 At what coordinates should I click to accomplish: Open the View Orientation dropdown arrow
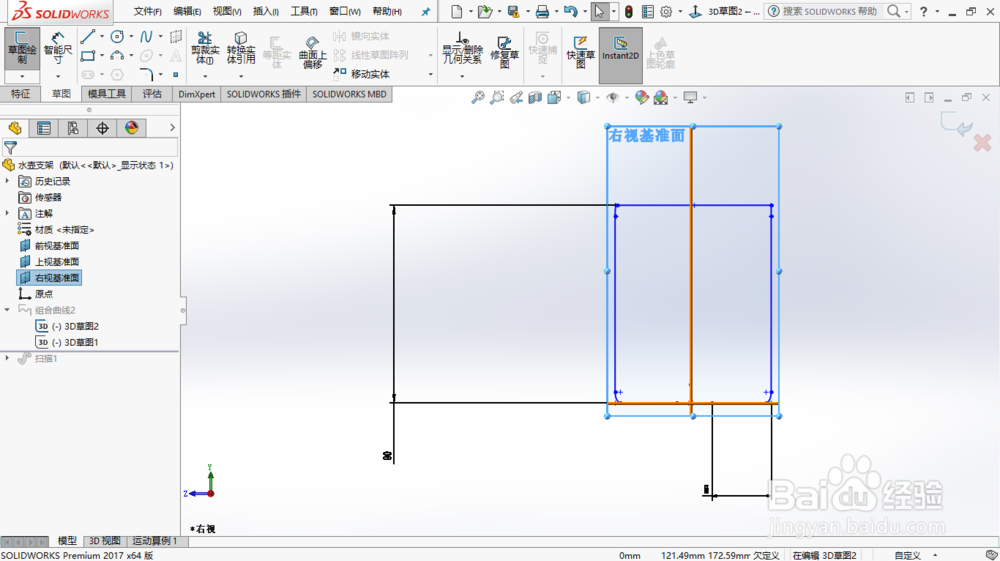pos(568,98)
